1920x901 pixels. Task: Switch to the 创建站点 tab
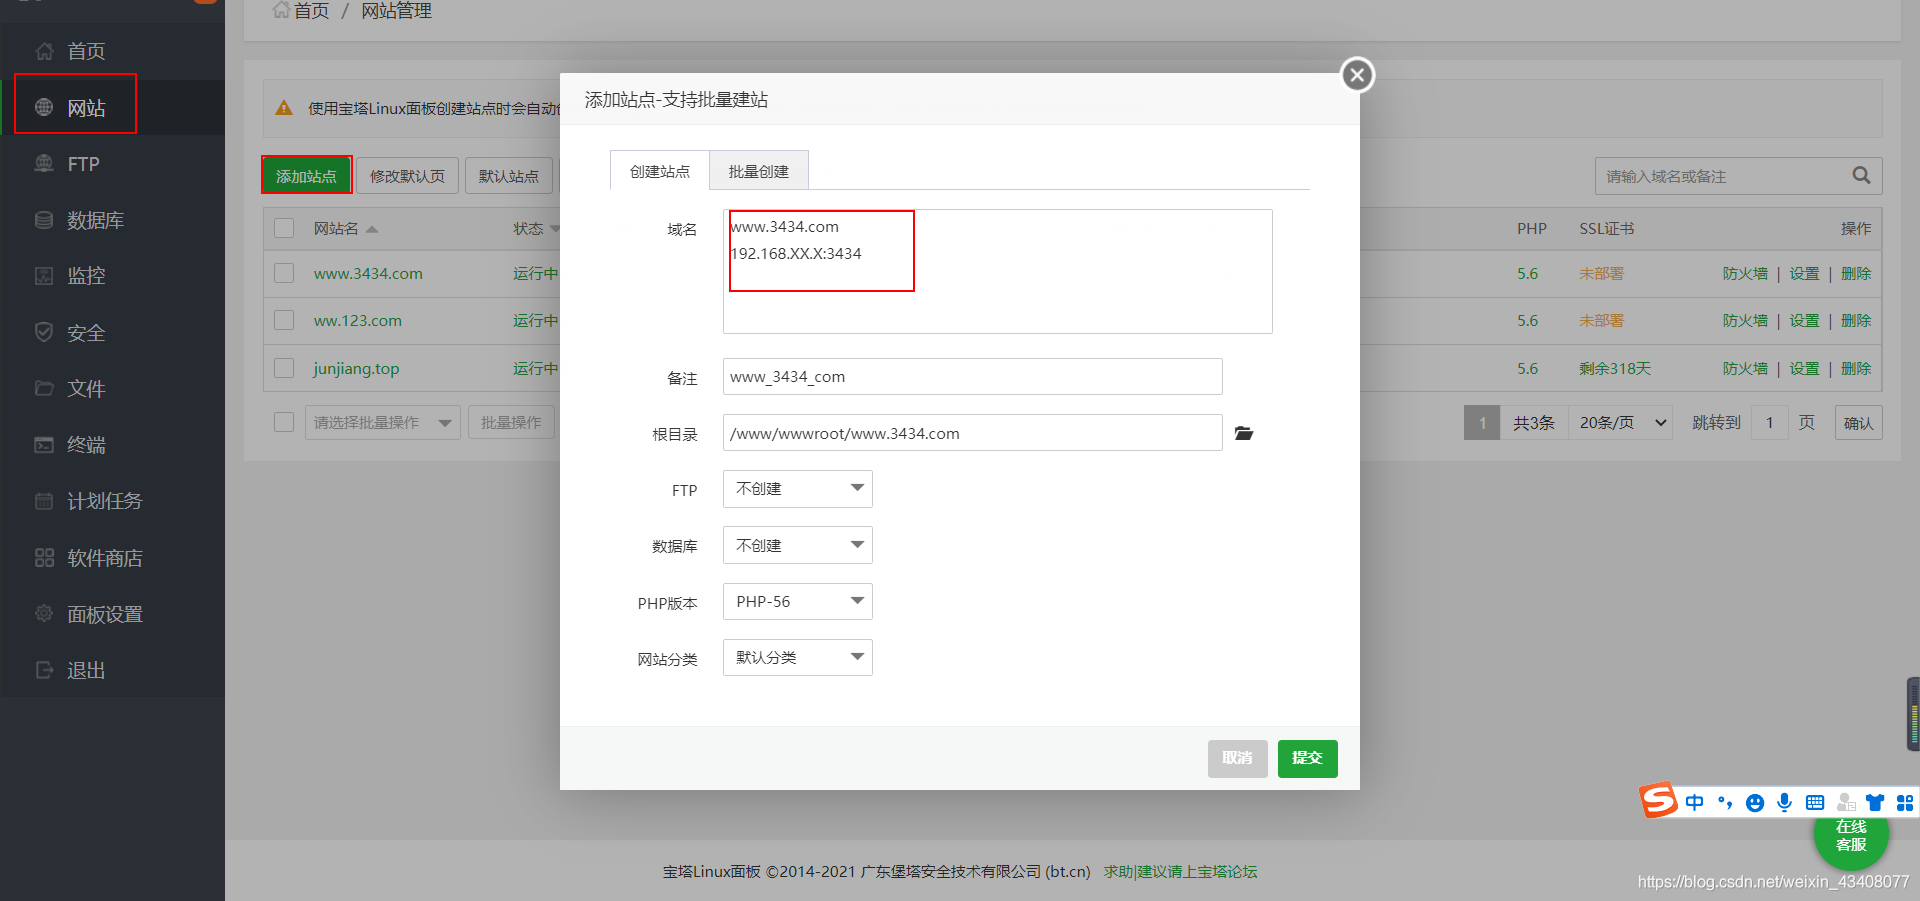660,171
